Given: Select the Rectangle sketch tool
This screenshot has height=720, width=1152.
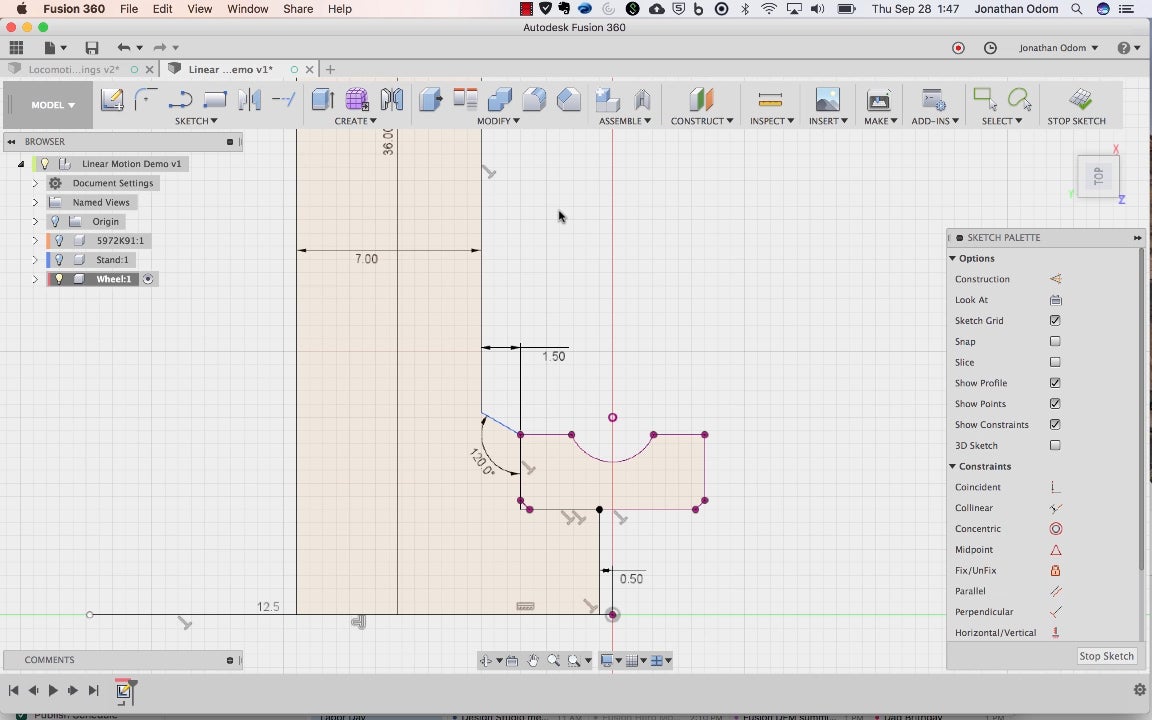Looking at the screenshot, I should (215, 99).
